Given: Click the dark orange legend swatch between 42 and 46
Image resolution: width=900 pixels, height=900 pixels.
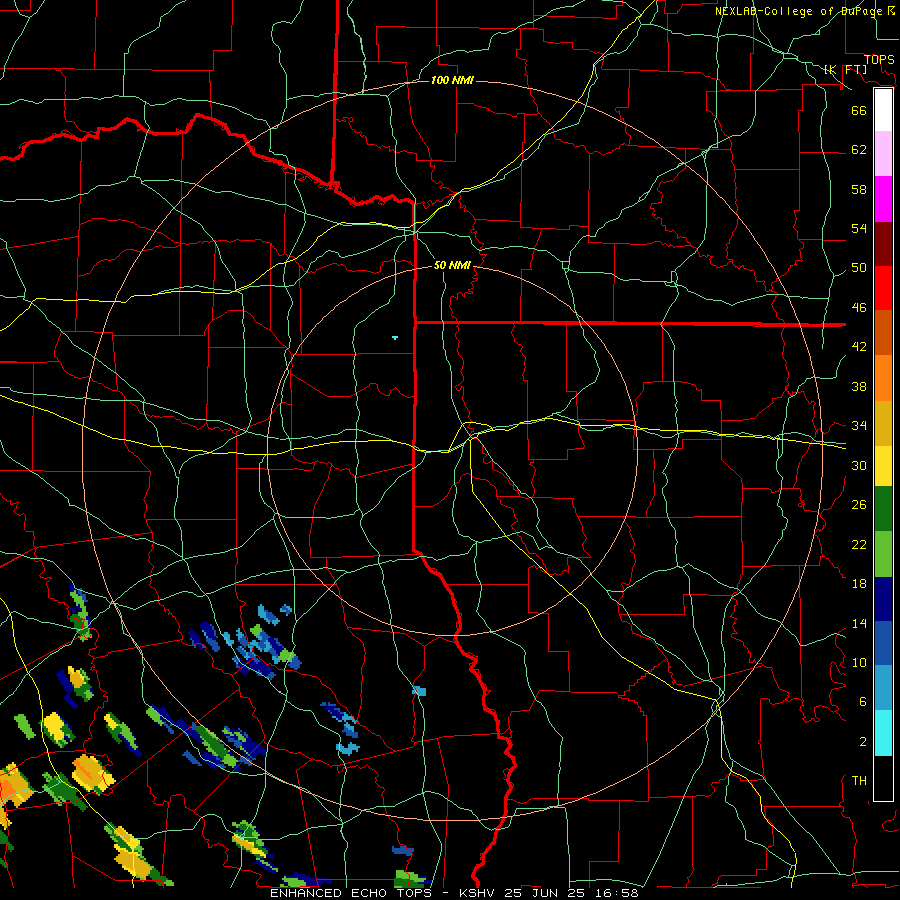Looking at the screenshot, I should [x=883, y=332].
